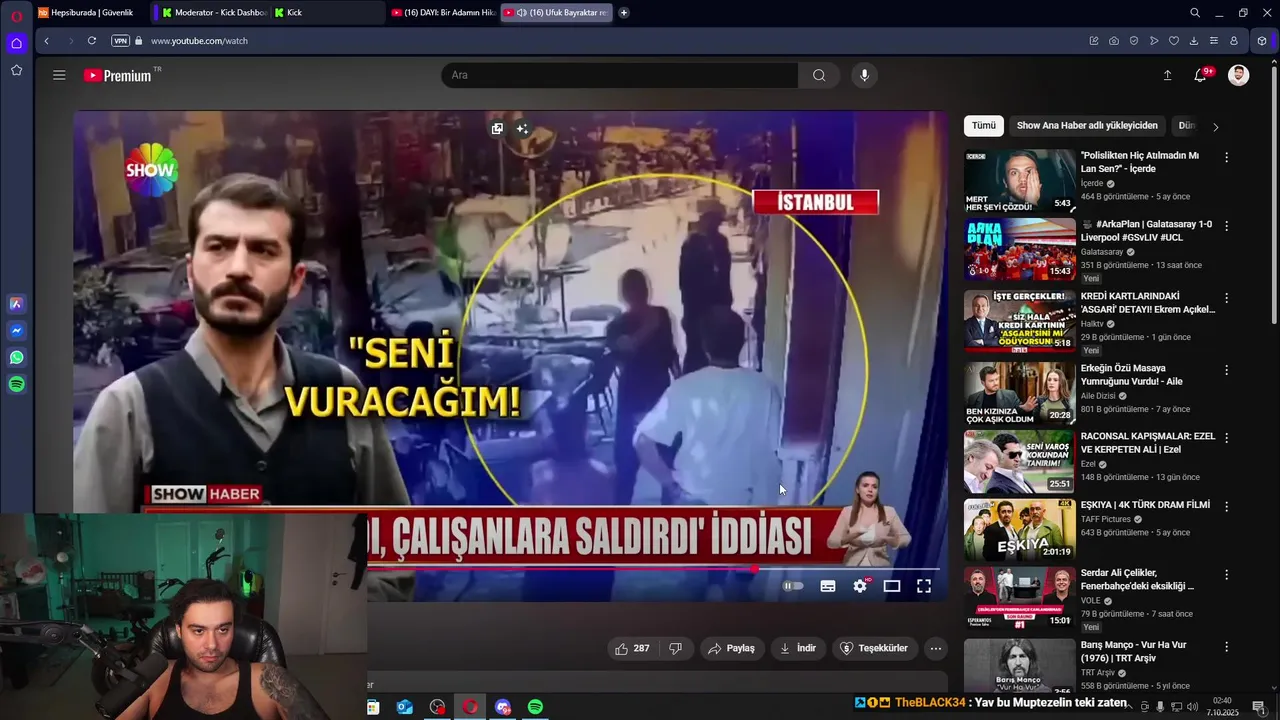1280x720 pixels.
Task: Open Opera downloads arrow icon
Action: [x=1194, y=41]
